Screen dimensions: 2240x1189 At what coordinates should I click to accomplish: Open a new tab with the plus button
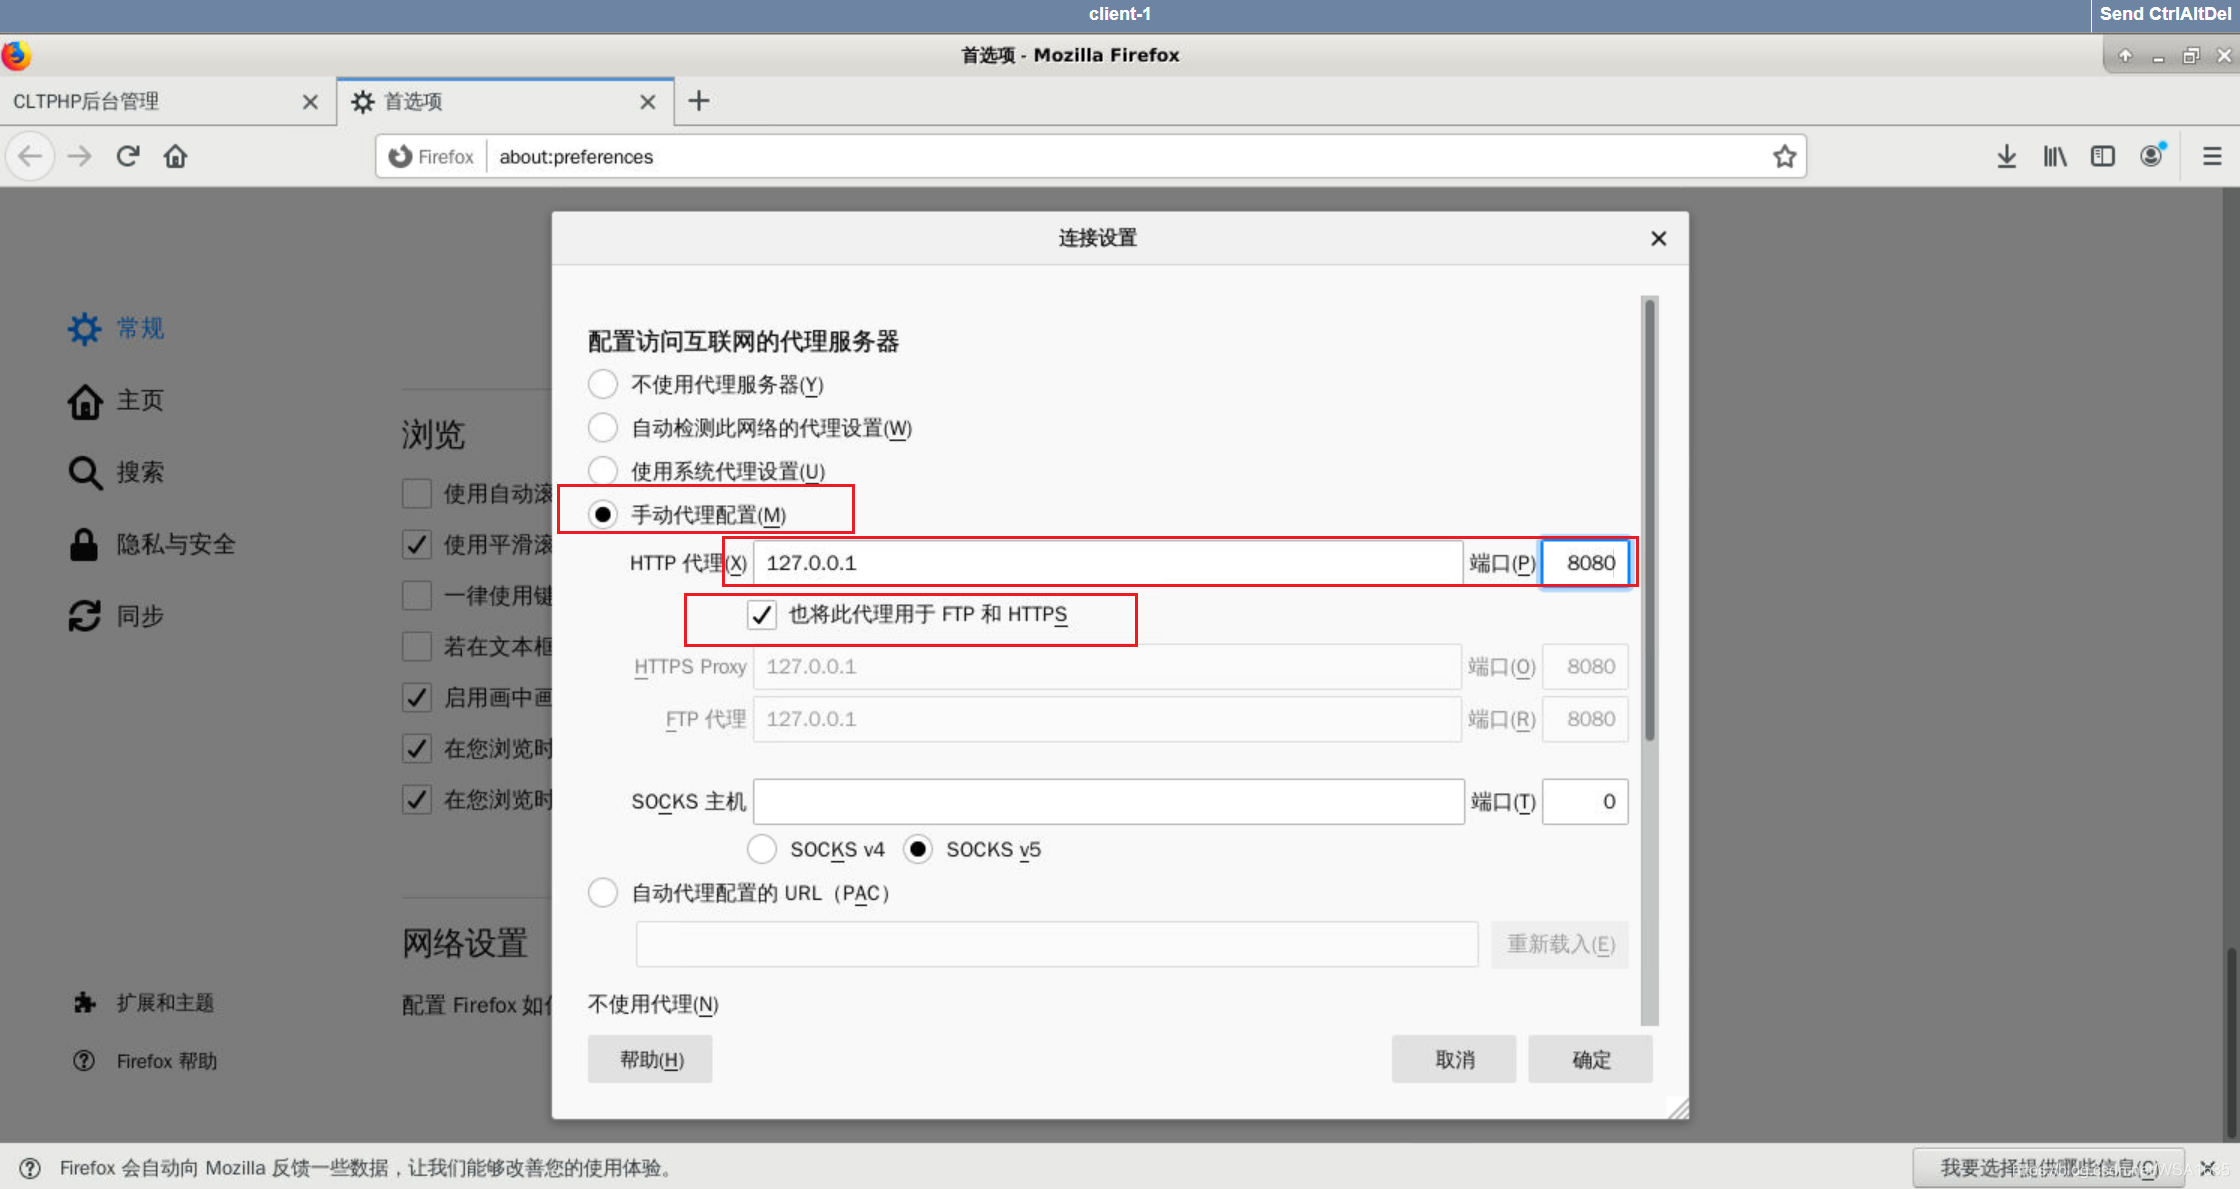tap(699, 101)
